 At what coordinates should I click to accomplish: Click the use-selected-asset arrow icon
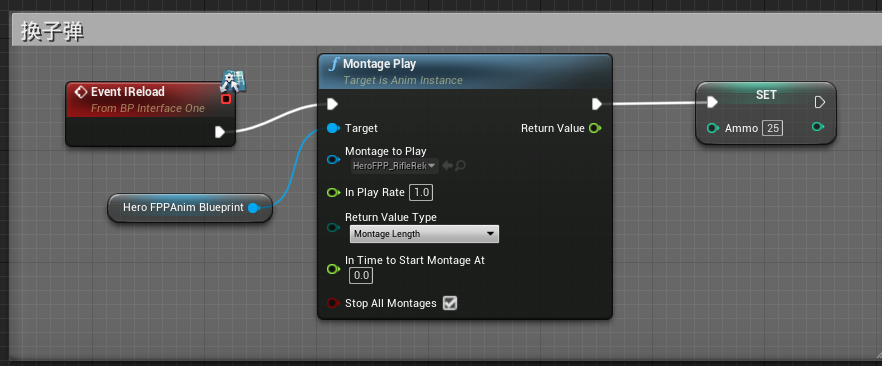point(448,166)
